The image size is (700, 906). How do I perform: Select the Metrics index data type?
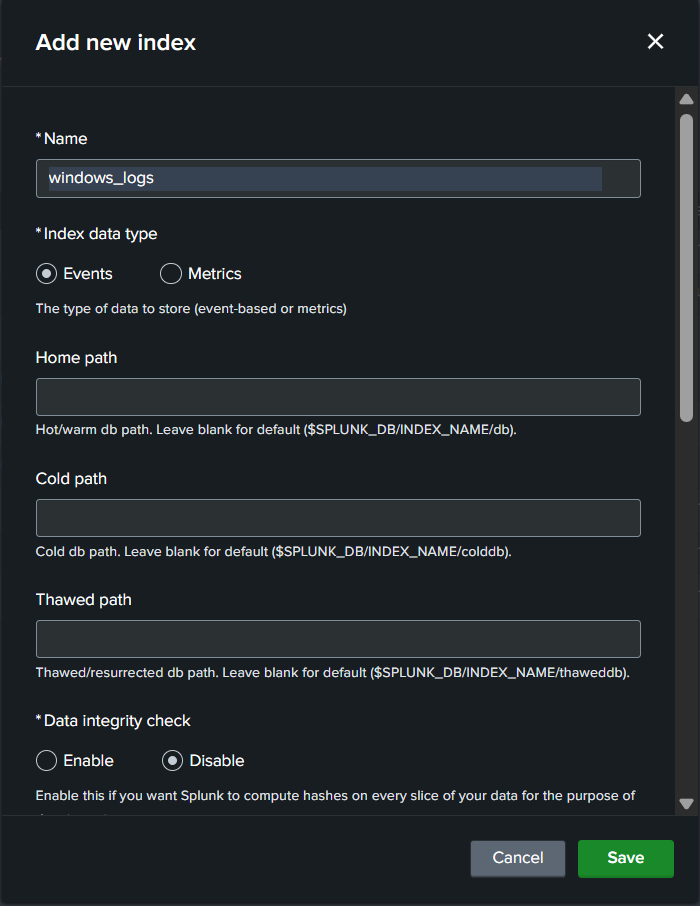pyautogui.click(x=171, y=273)
